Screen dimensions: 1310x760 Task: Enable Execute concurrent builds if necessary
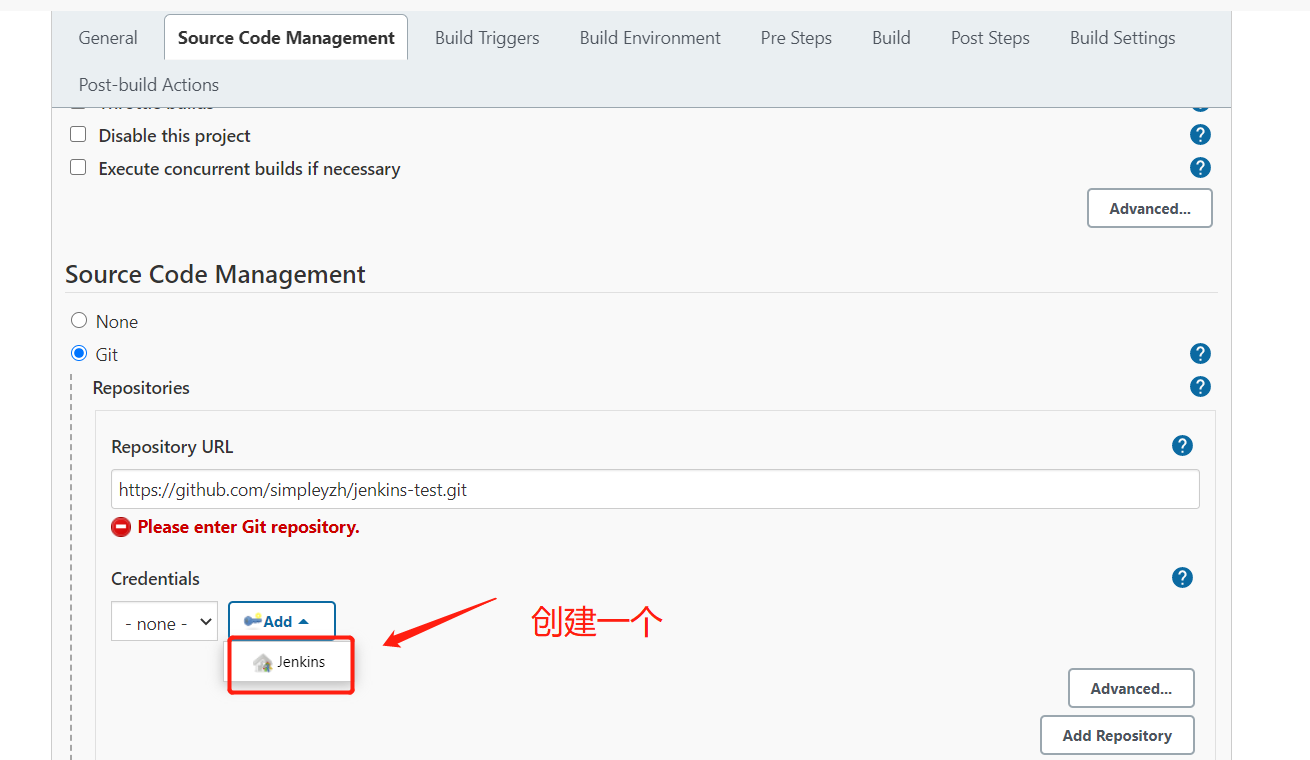(78, 168)
